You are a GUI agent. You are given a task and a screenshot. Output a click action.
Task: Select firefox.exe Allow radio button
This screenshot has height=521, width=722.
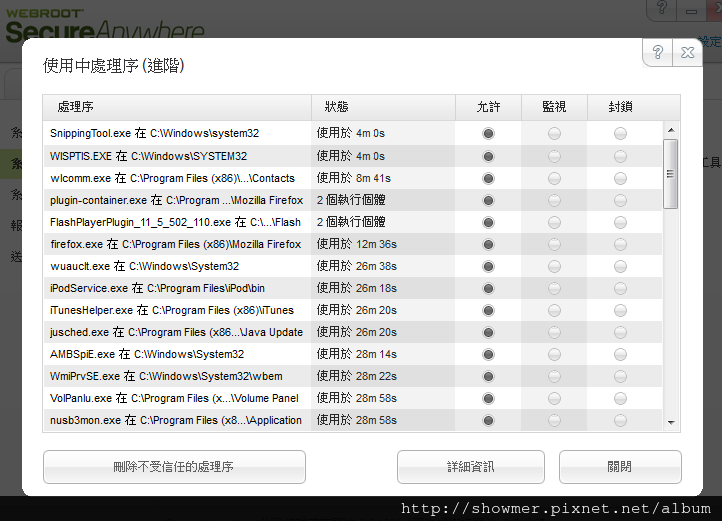(488, 244)
